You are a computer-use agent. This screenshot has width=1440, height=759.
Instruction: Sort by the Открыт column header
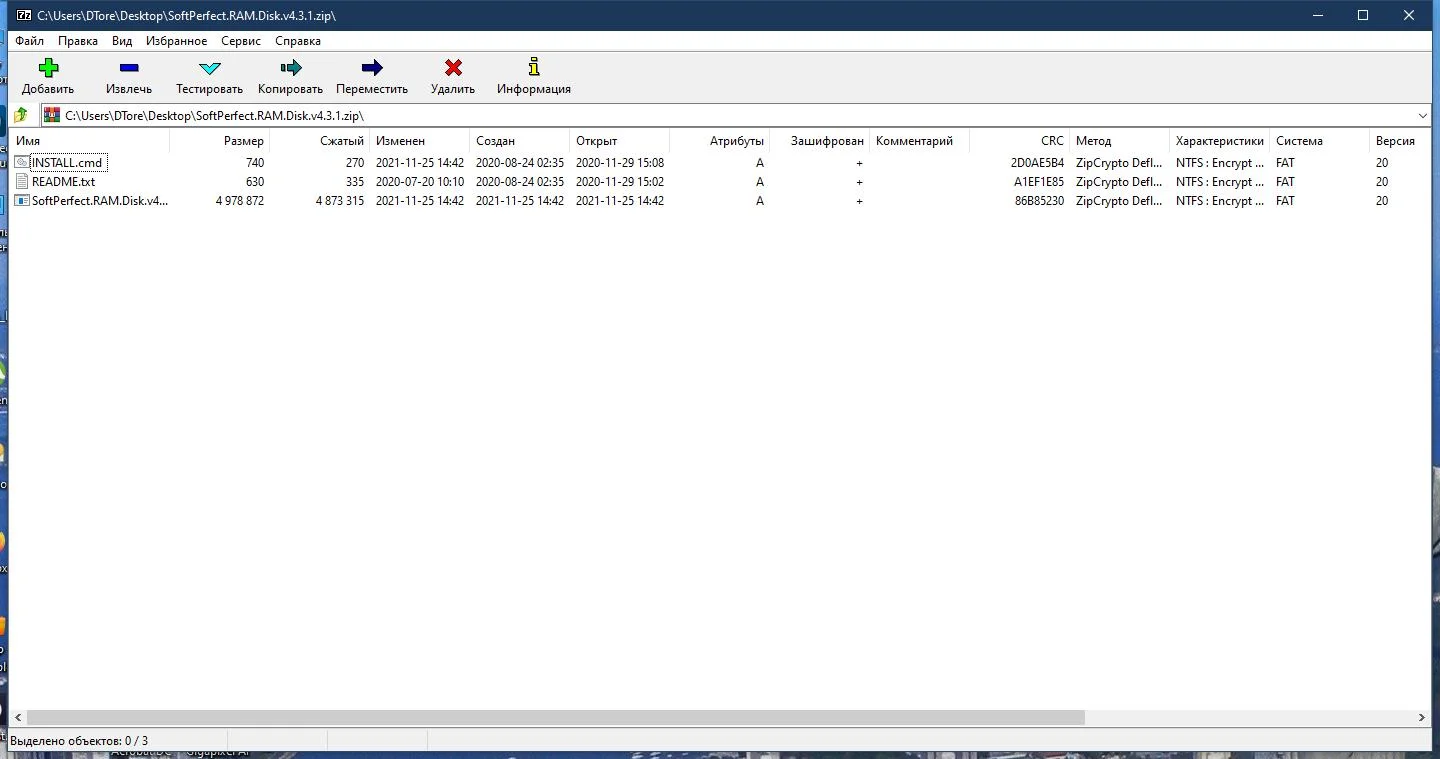pos(619,141)
